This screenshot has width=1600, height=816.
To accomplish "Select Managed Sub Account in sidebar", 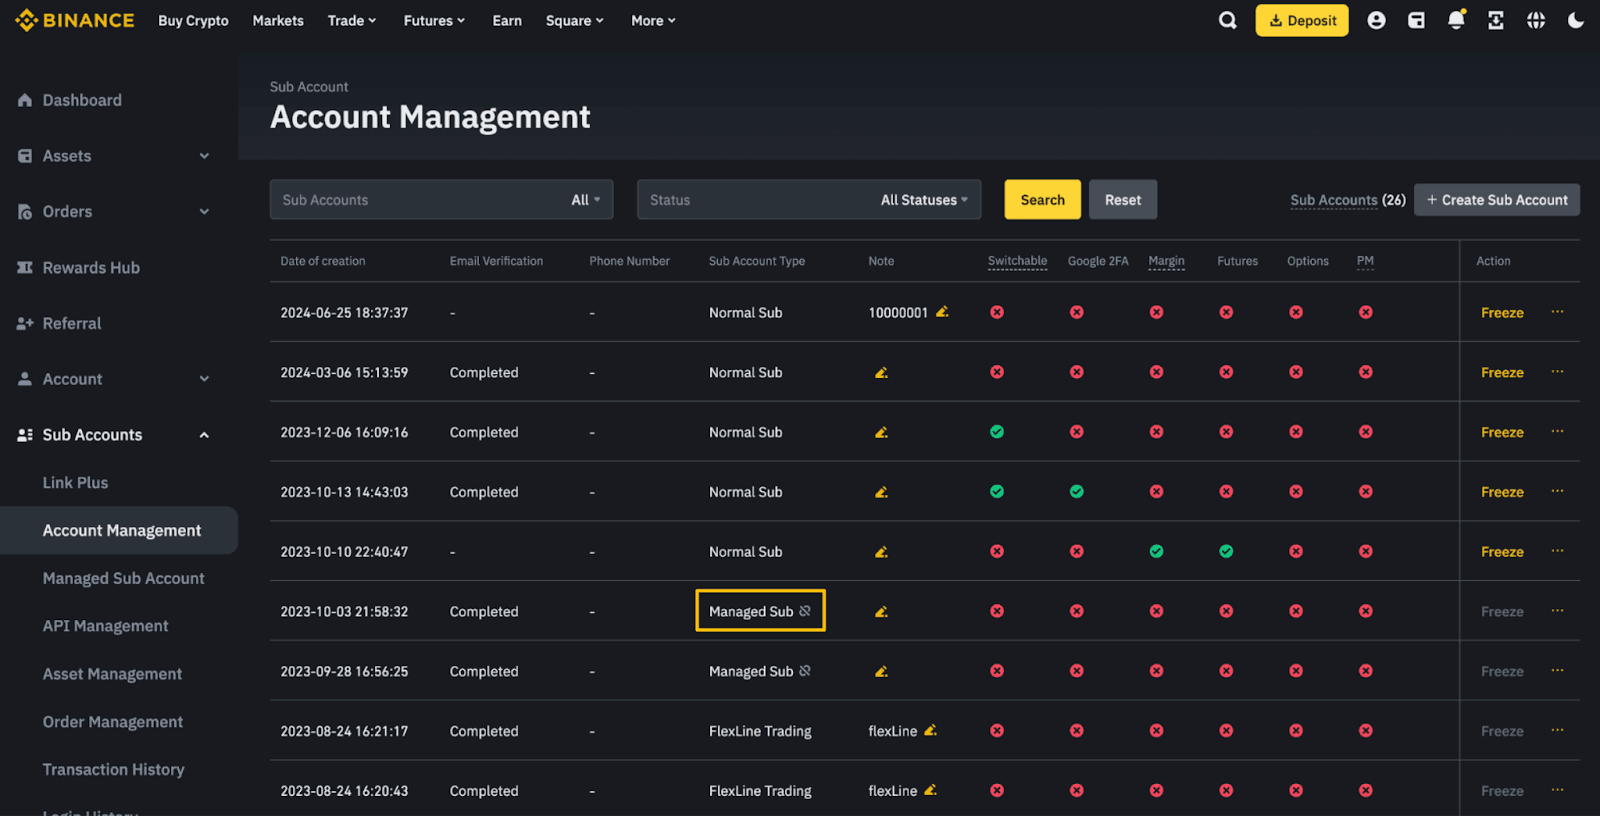I will click(x=123, y=578).
